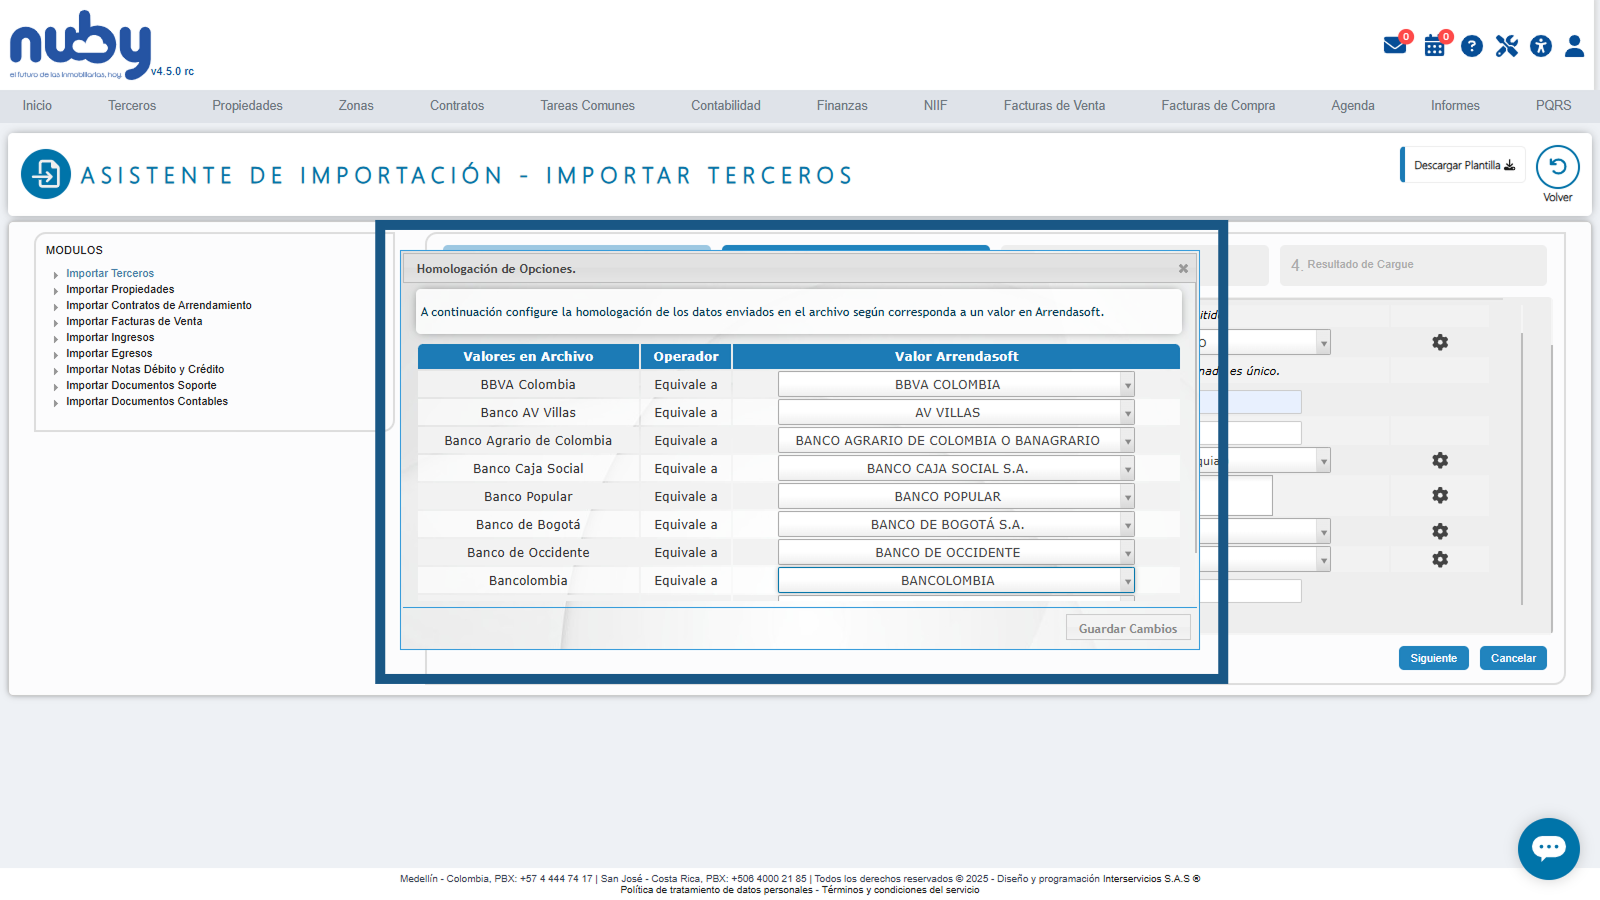The width and height of the screenshot is (1600, 900).
Task: Select Importar Documentos Soporte module
Action: tap(141, 385)
